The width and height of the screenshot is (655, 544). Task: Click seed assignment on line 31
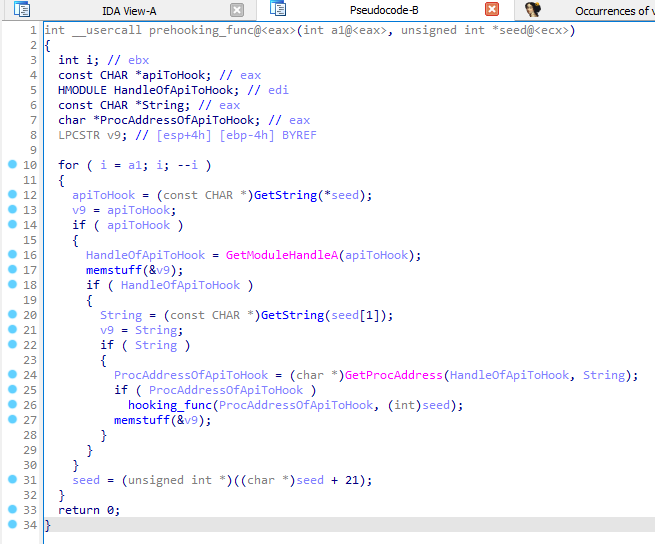(222, 480)
